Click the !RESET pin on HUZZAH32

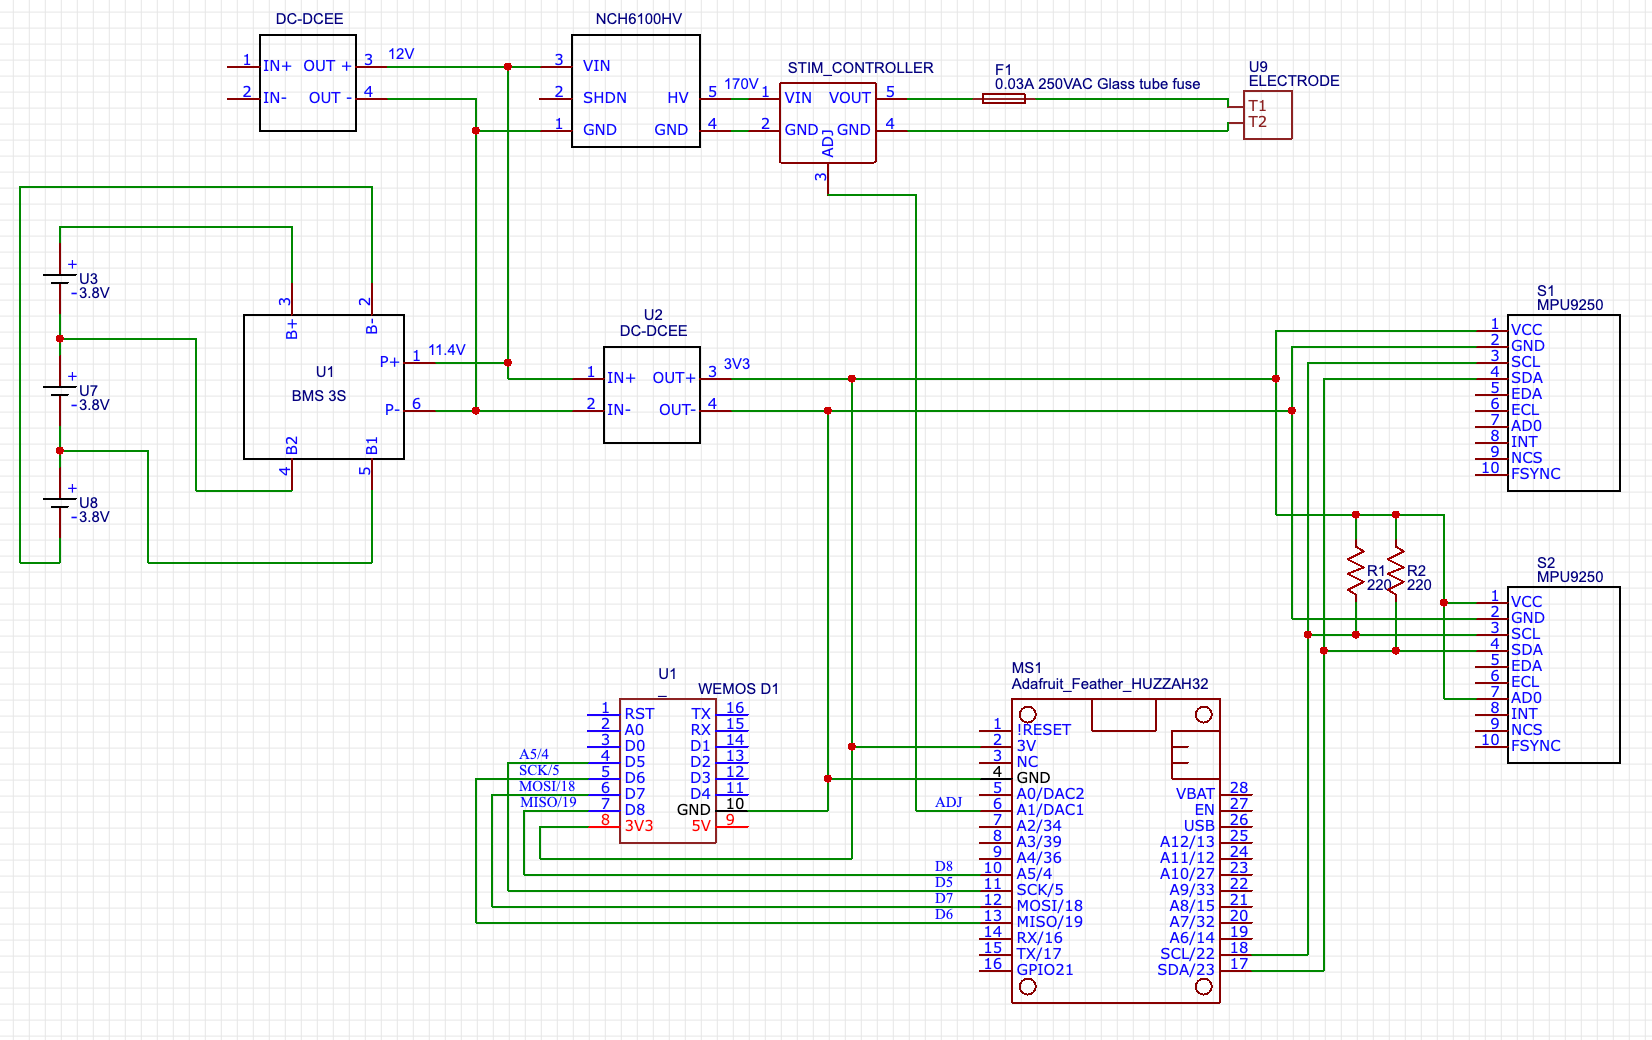1044,730
